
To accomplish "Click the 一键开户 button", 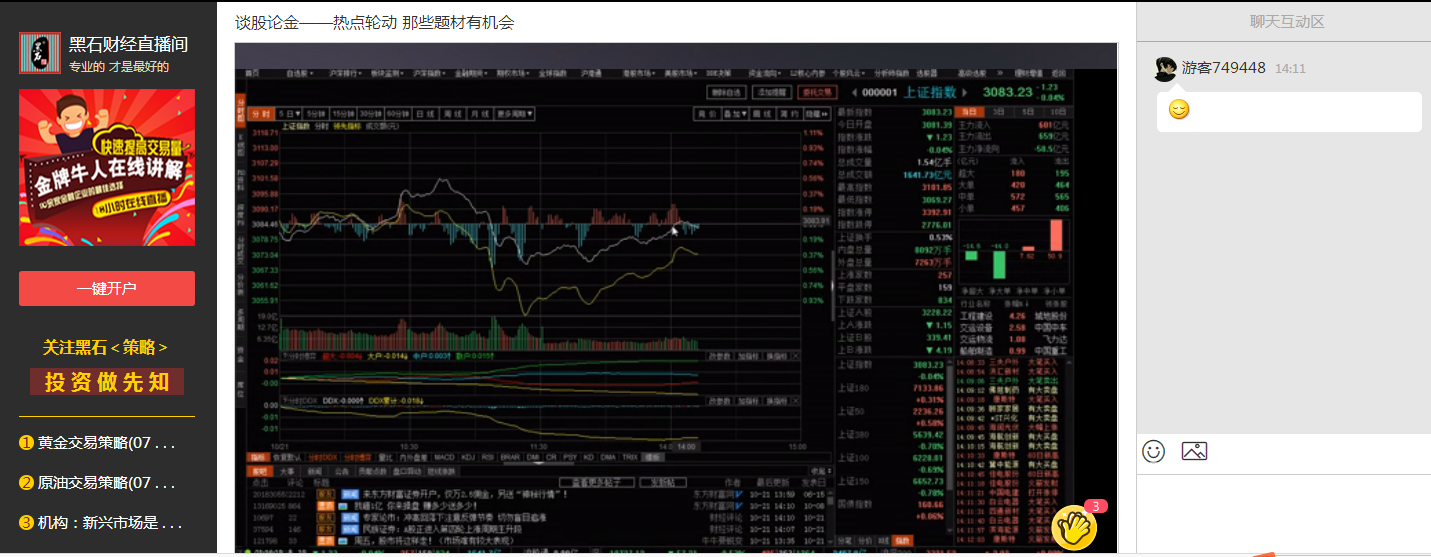I will point(107,288).
